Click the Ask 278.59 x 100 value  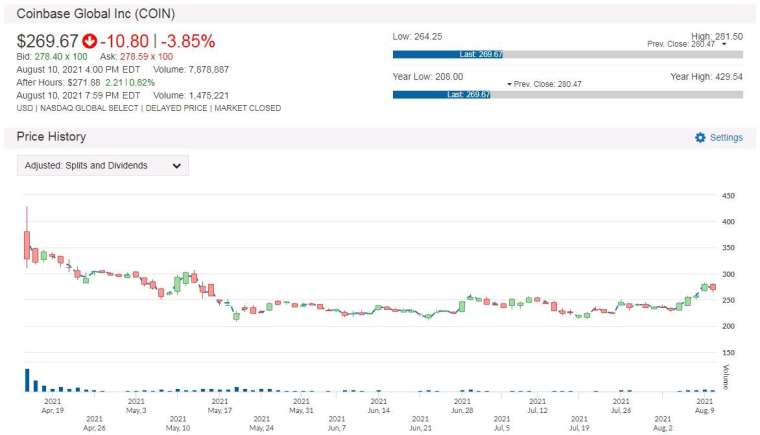(x=146, y=57)
